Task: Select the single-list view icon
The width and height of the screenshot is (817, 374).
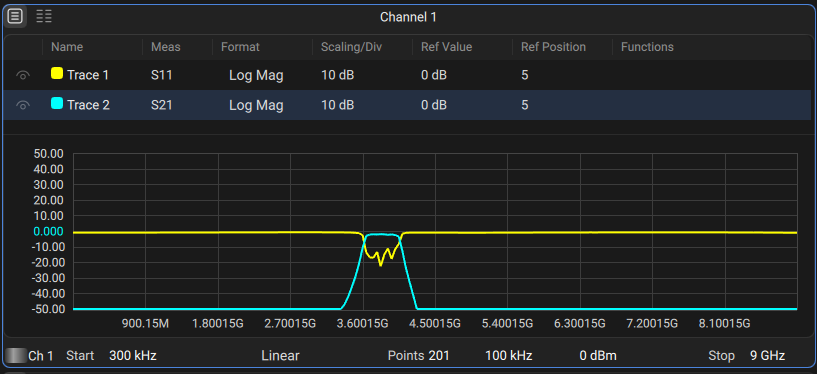Action: tap(15, 17)
